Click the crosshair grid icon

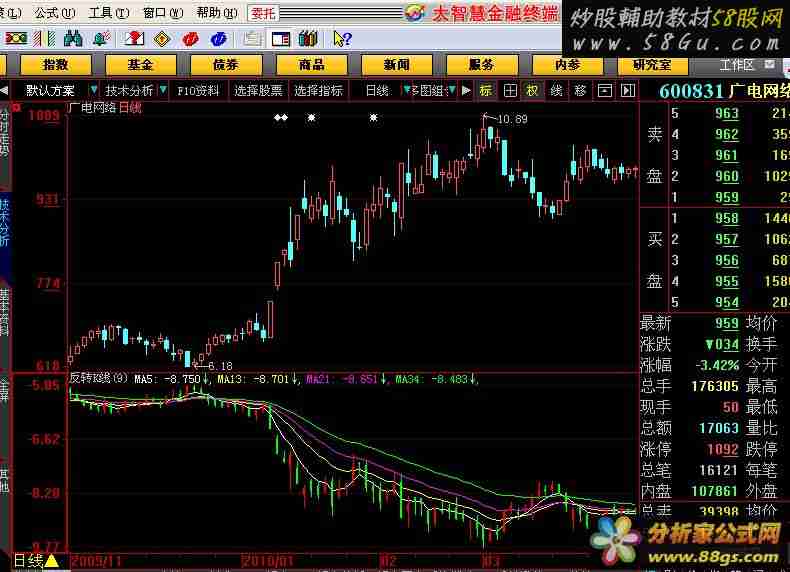coord(509,90)
